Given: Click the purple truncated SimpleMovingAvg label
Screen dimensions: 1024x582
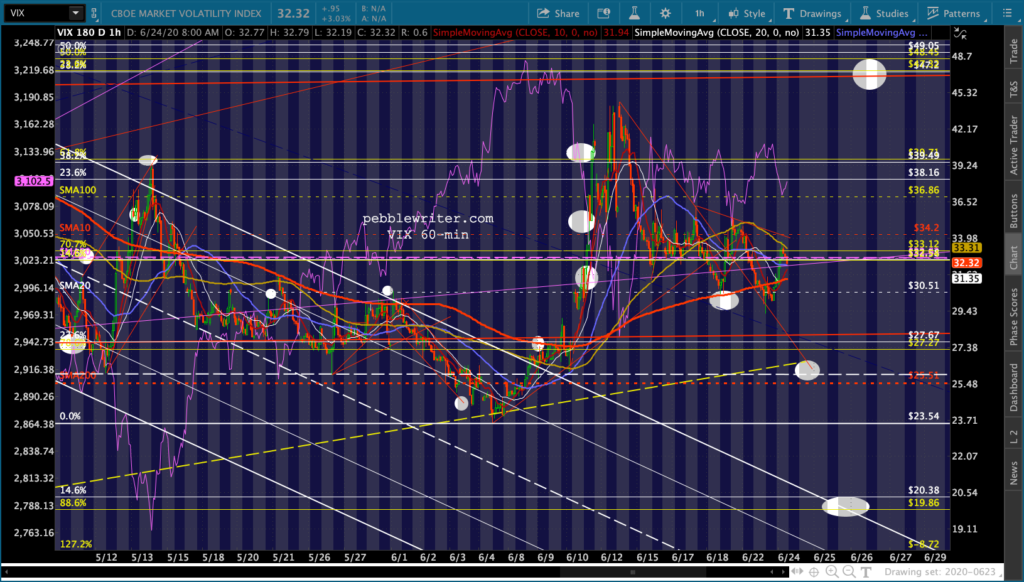Looking at the screenshot, I should 882,33.
